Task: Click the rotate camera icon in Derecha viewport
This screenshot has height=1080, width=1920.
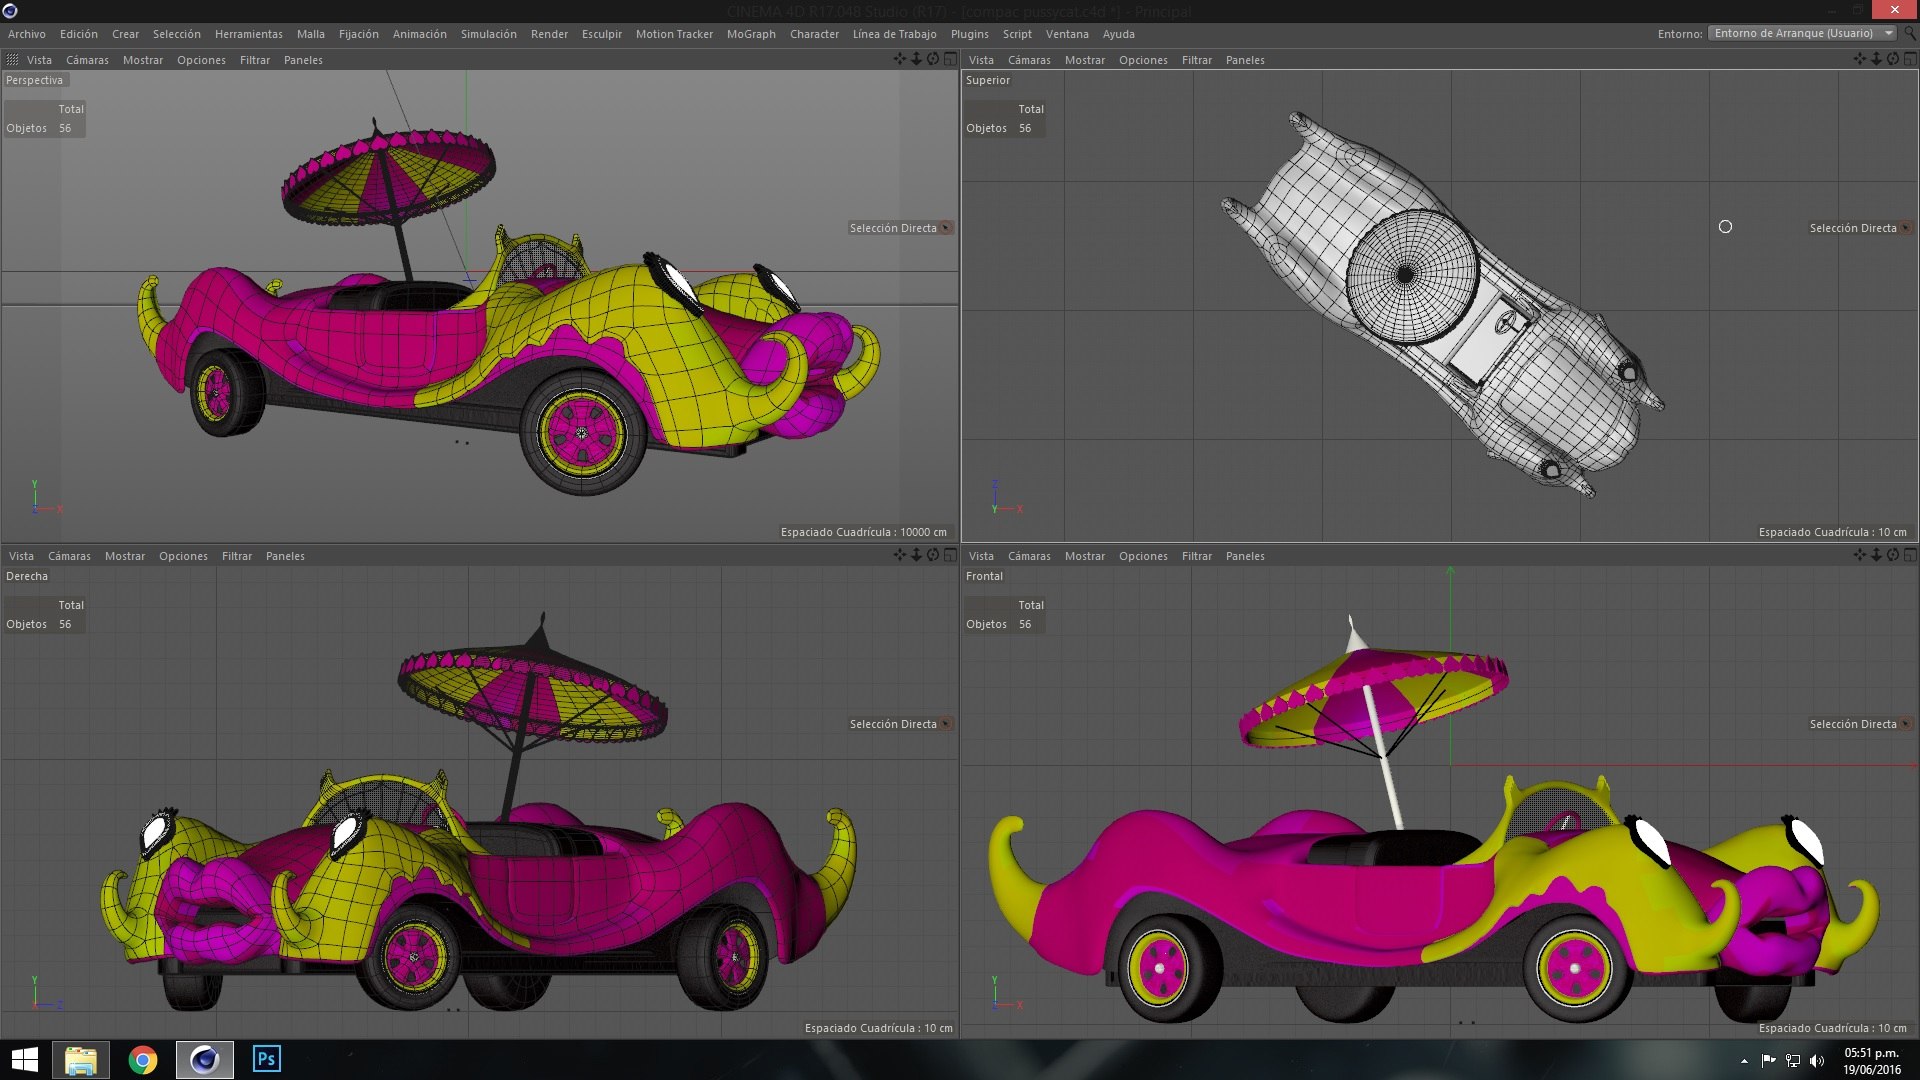Action: coord(933,555)
